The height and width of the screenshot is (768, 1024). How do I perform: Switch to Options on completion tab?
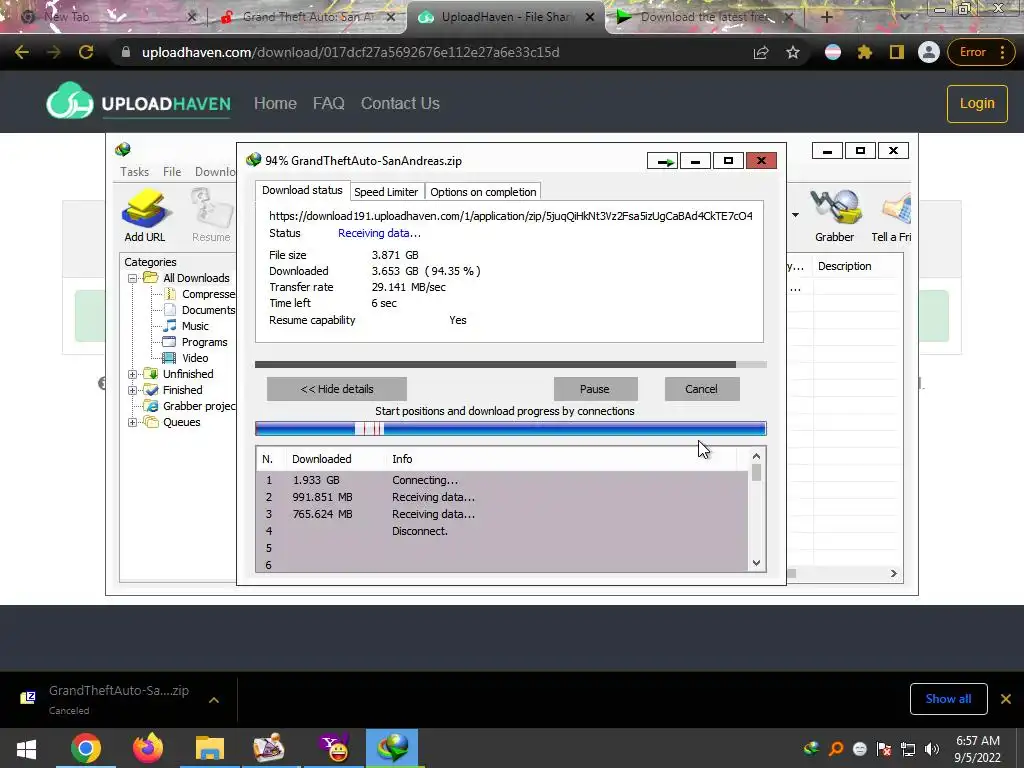point(483,192)
